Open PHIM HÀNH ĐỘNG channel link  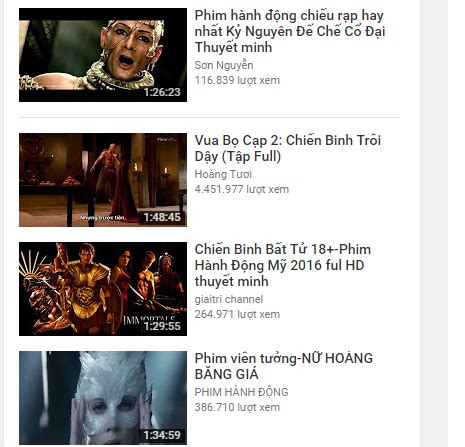tap(241, 392)
